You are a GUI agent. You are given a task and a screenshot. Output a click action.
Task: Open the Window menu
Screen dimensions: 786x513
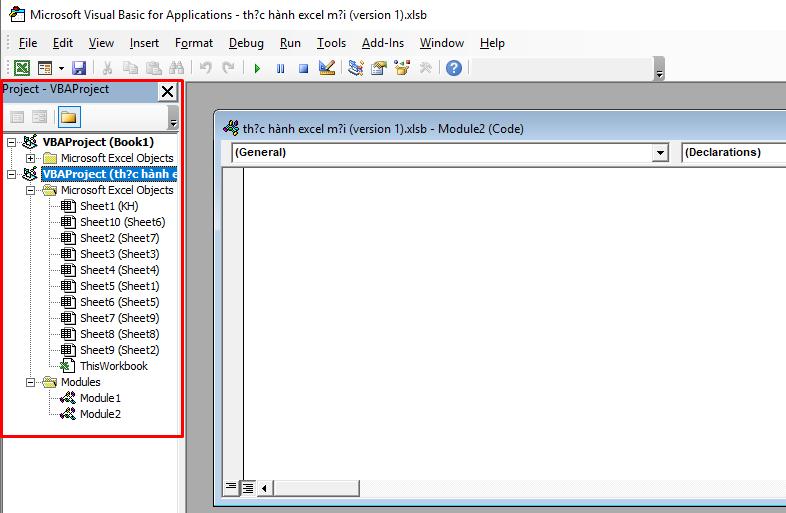click(x=442, y=43)
